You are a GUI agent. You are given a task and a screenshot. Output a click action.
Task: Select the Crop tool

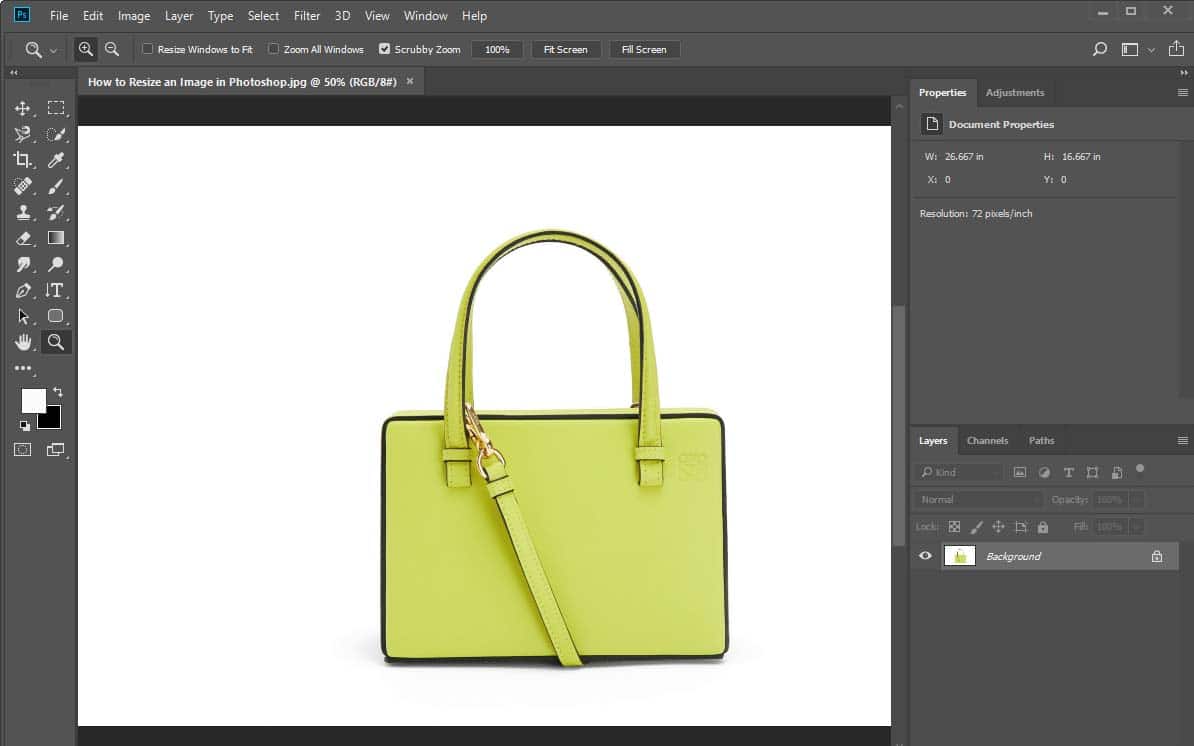click(x=22, y=160)
